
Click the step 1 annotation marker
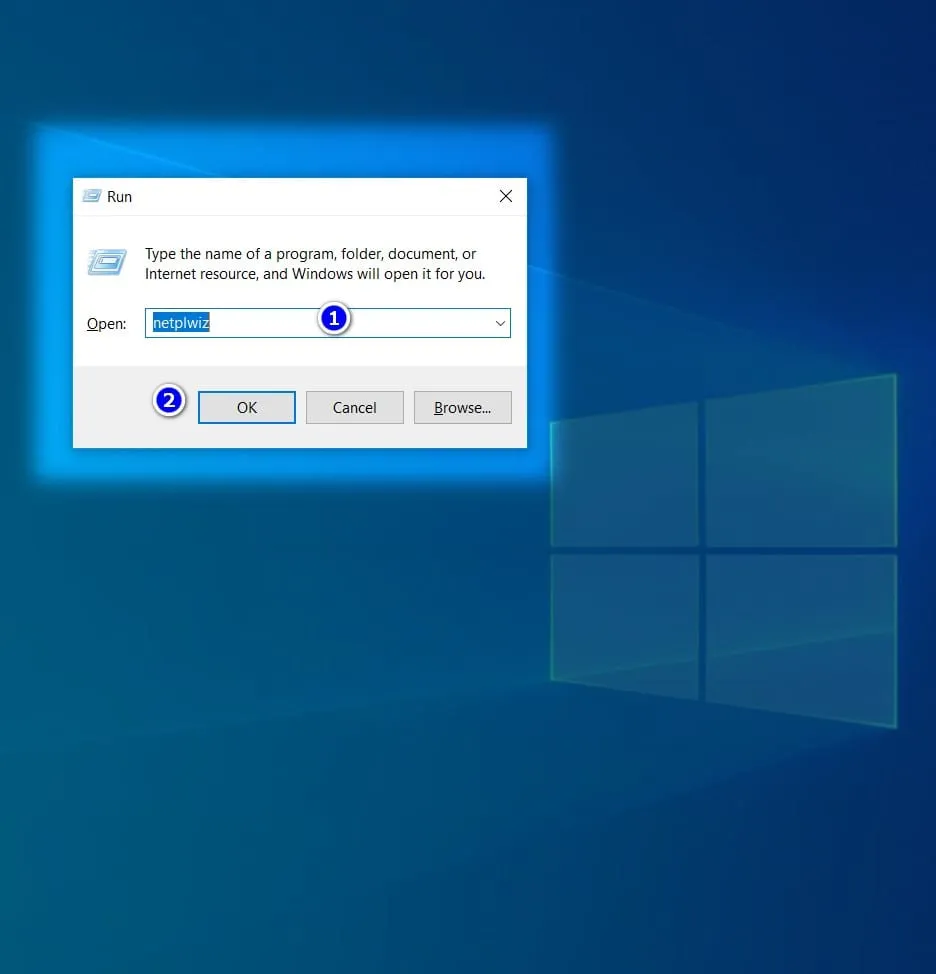(x=334, y=319)
